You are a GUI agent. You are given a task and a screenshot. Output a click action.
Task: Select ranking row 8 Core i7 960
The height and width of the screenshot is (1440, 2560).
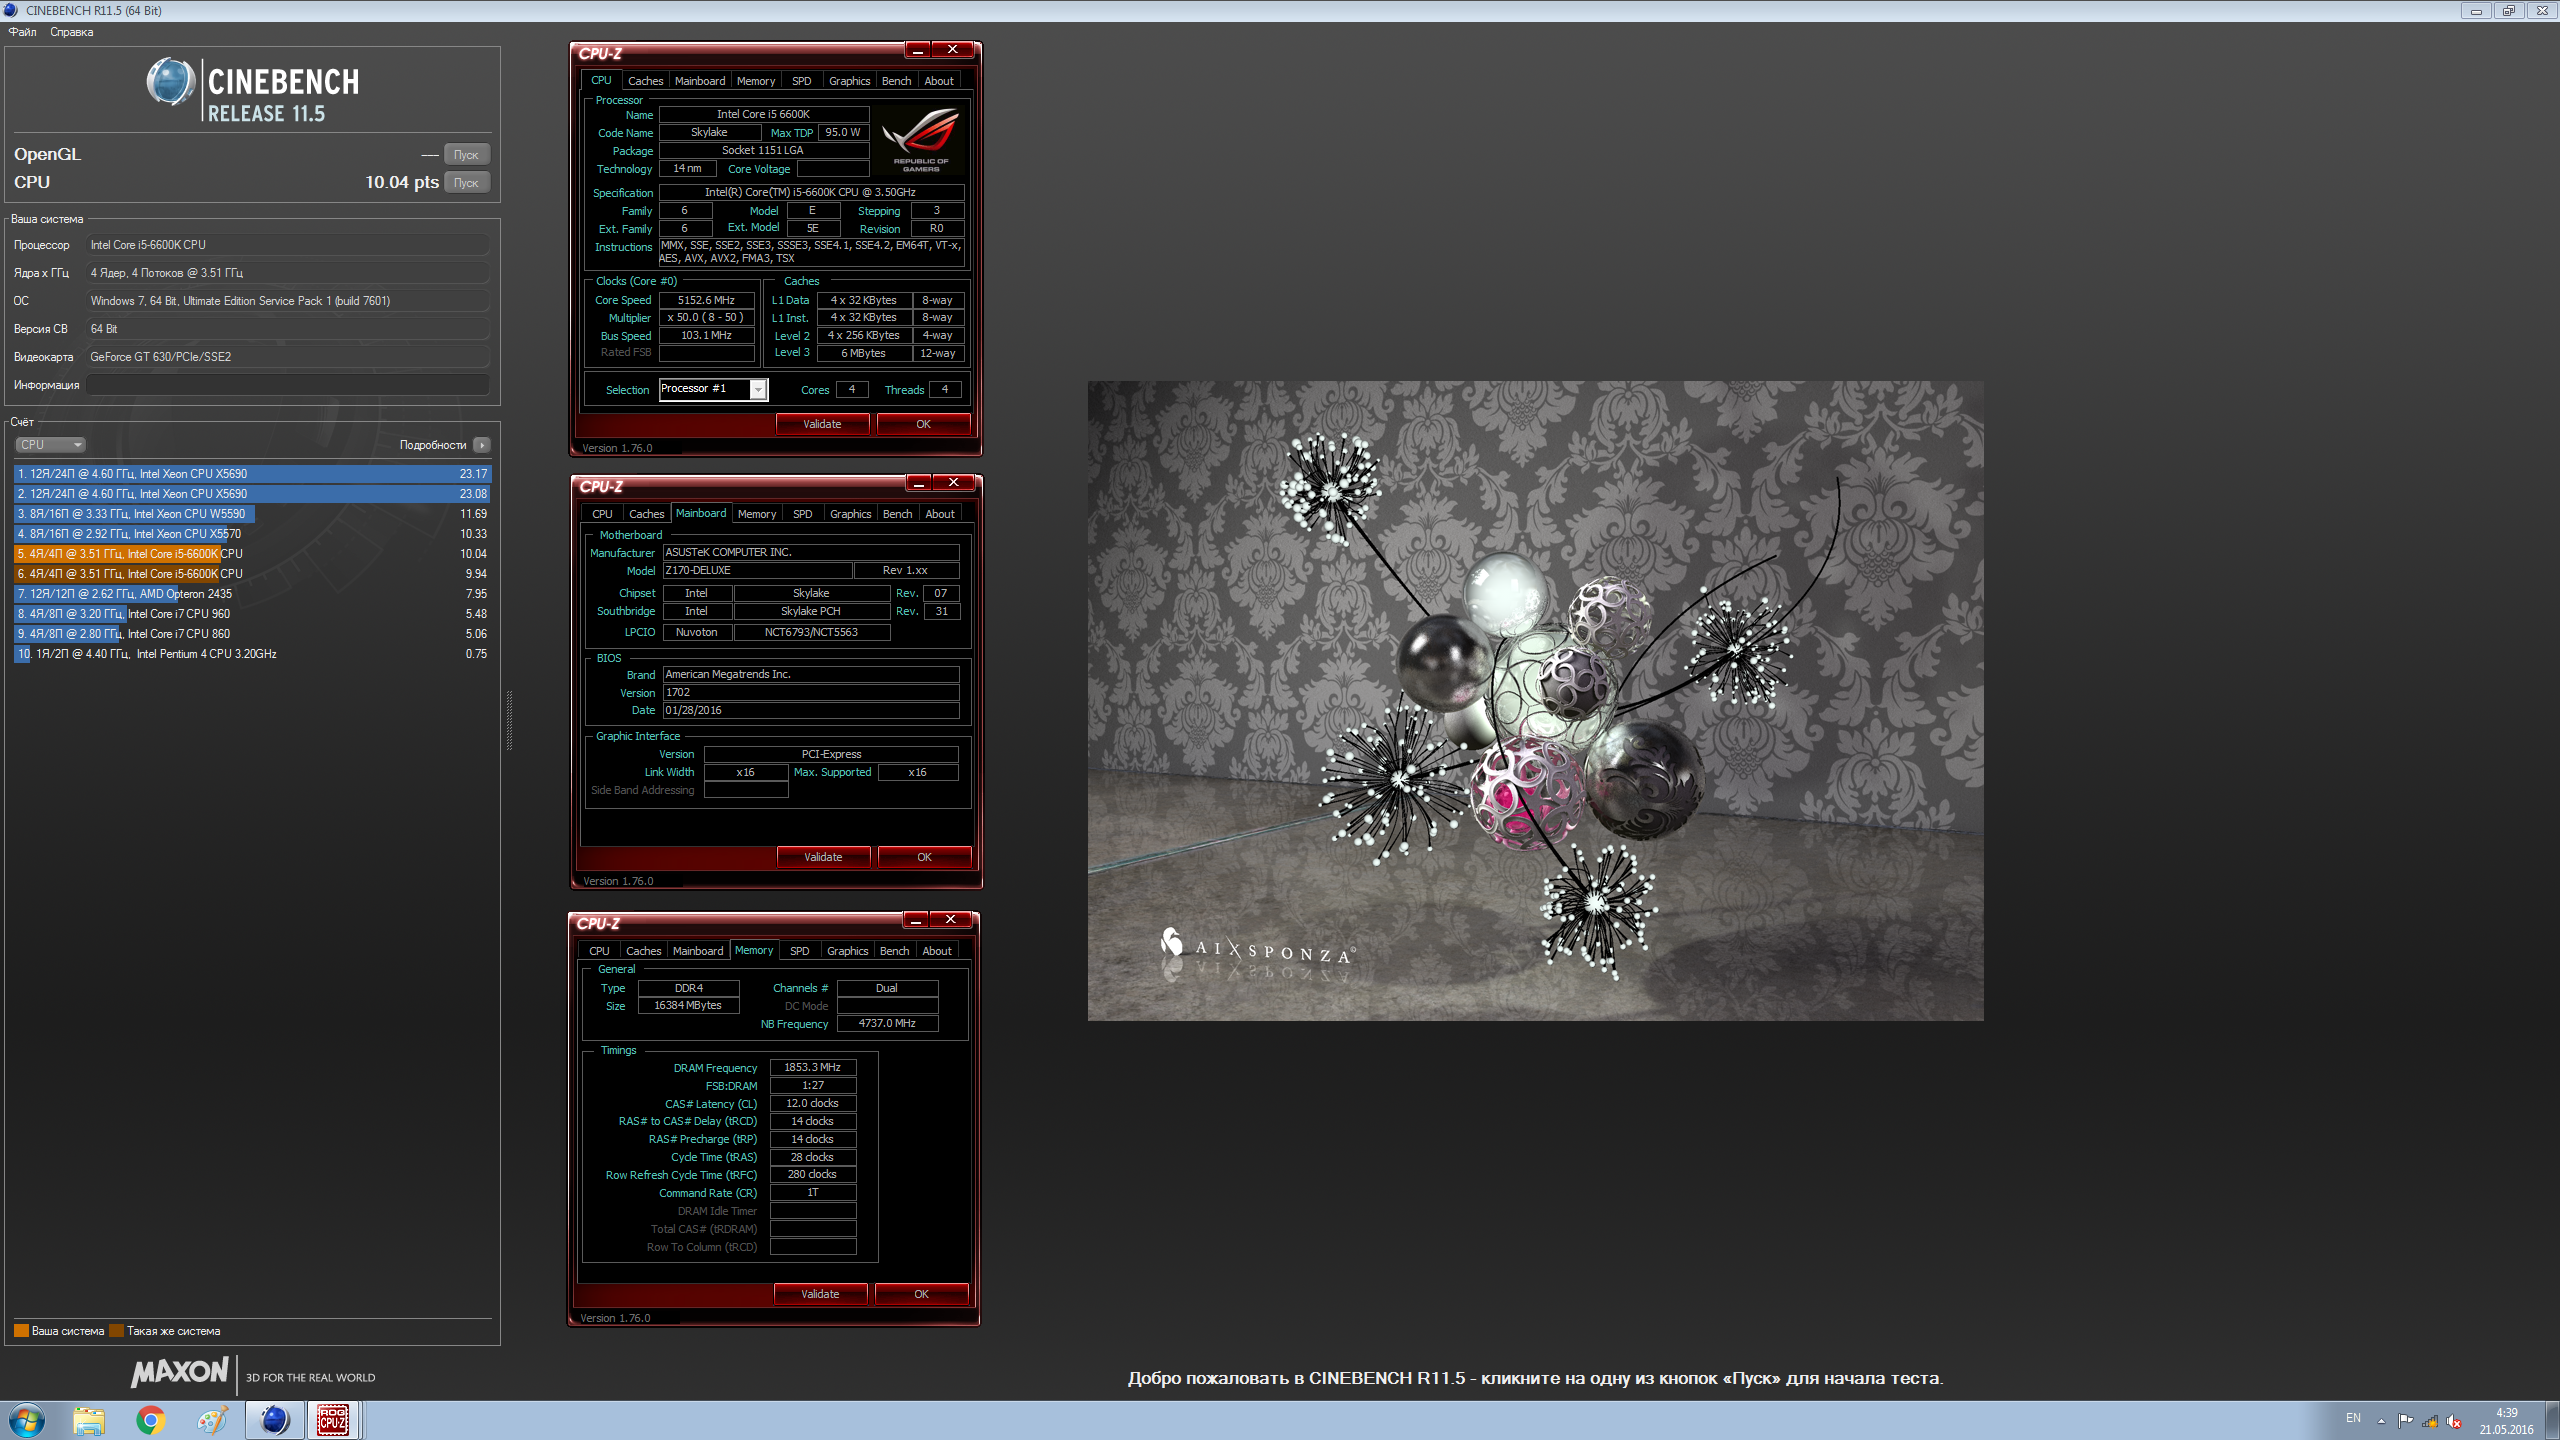tap(252, 614)
